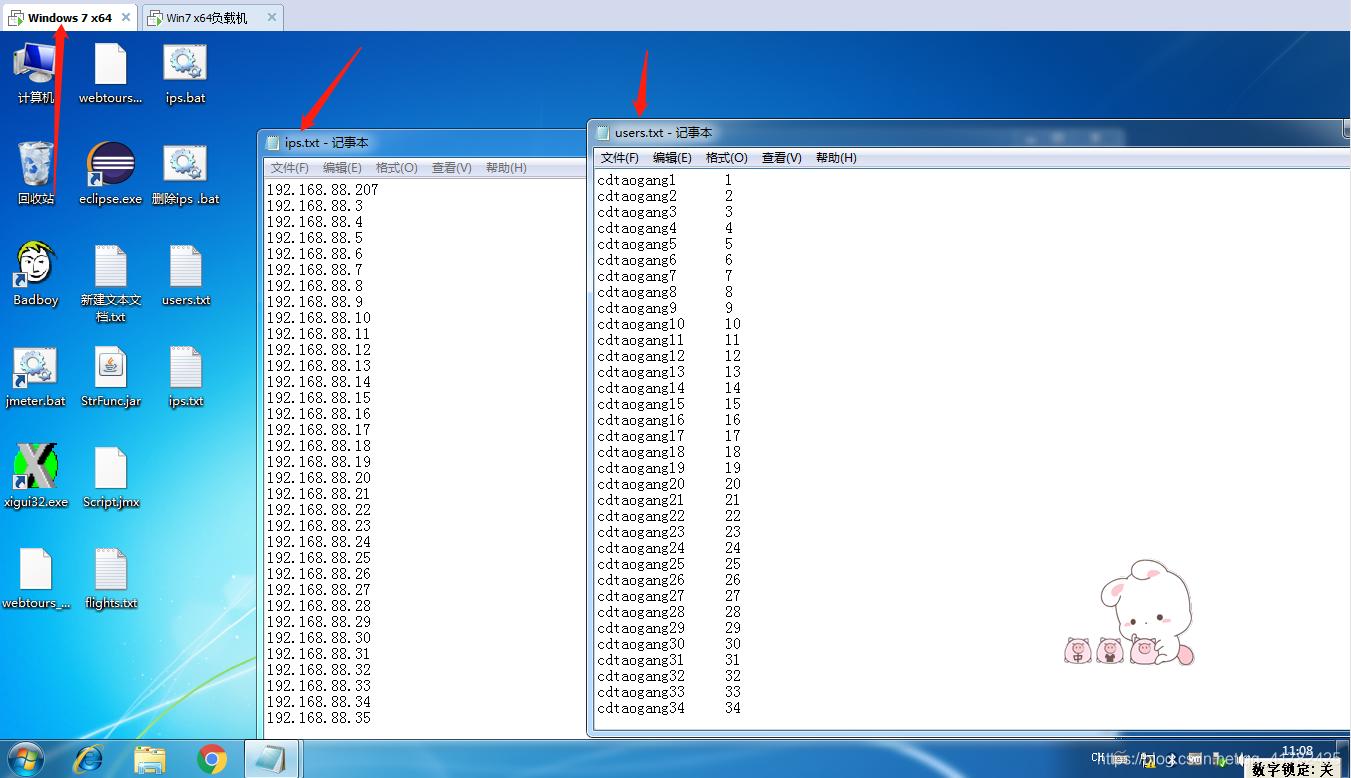Screen dimensions: 1351x778
Task: Select users.txt desktop file icon
Action: pyautogui.click(x=186, y=274)
